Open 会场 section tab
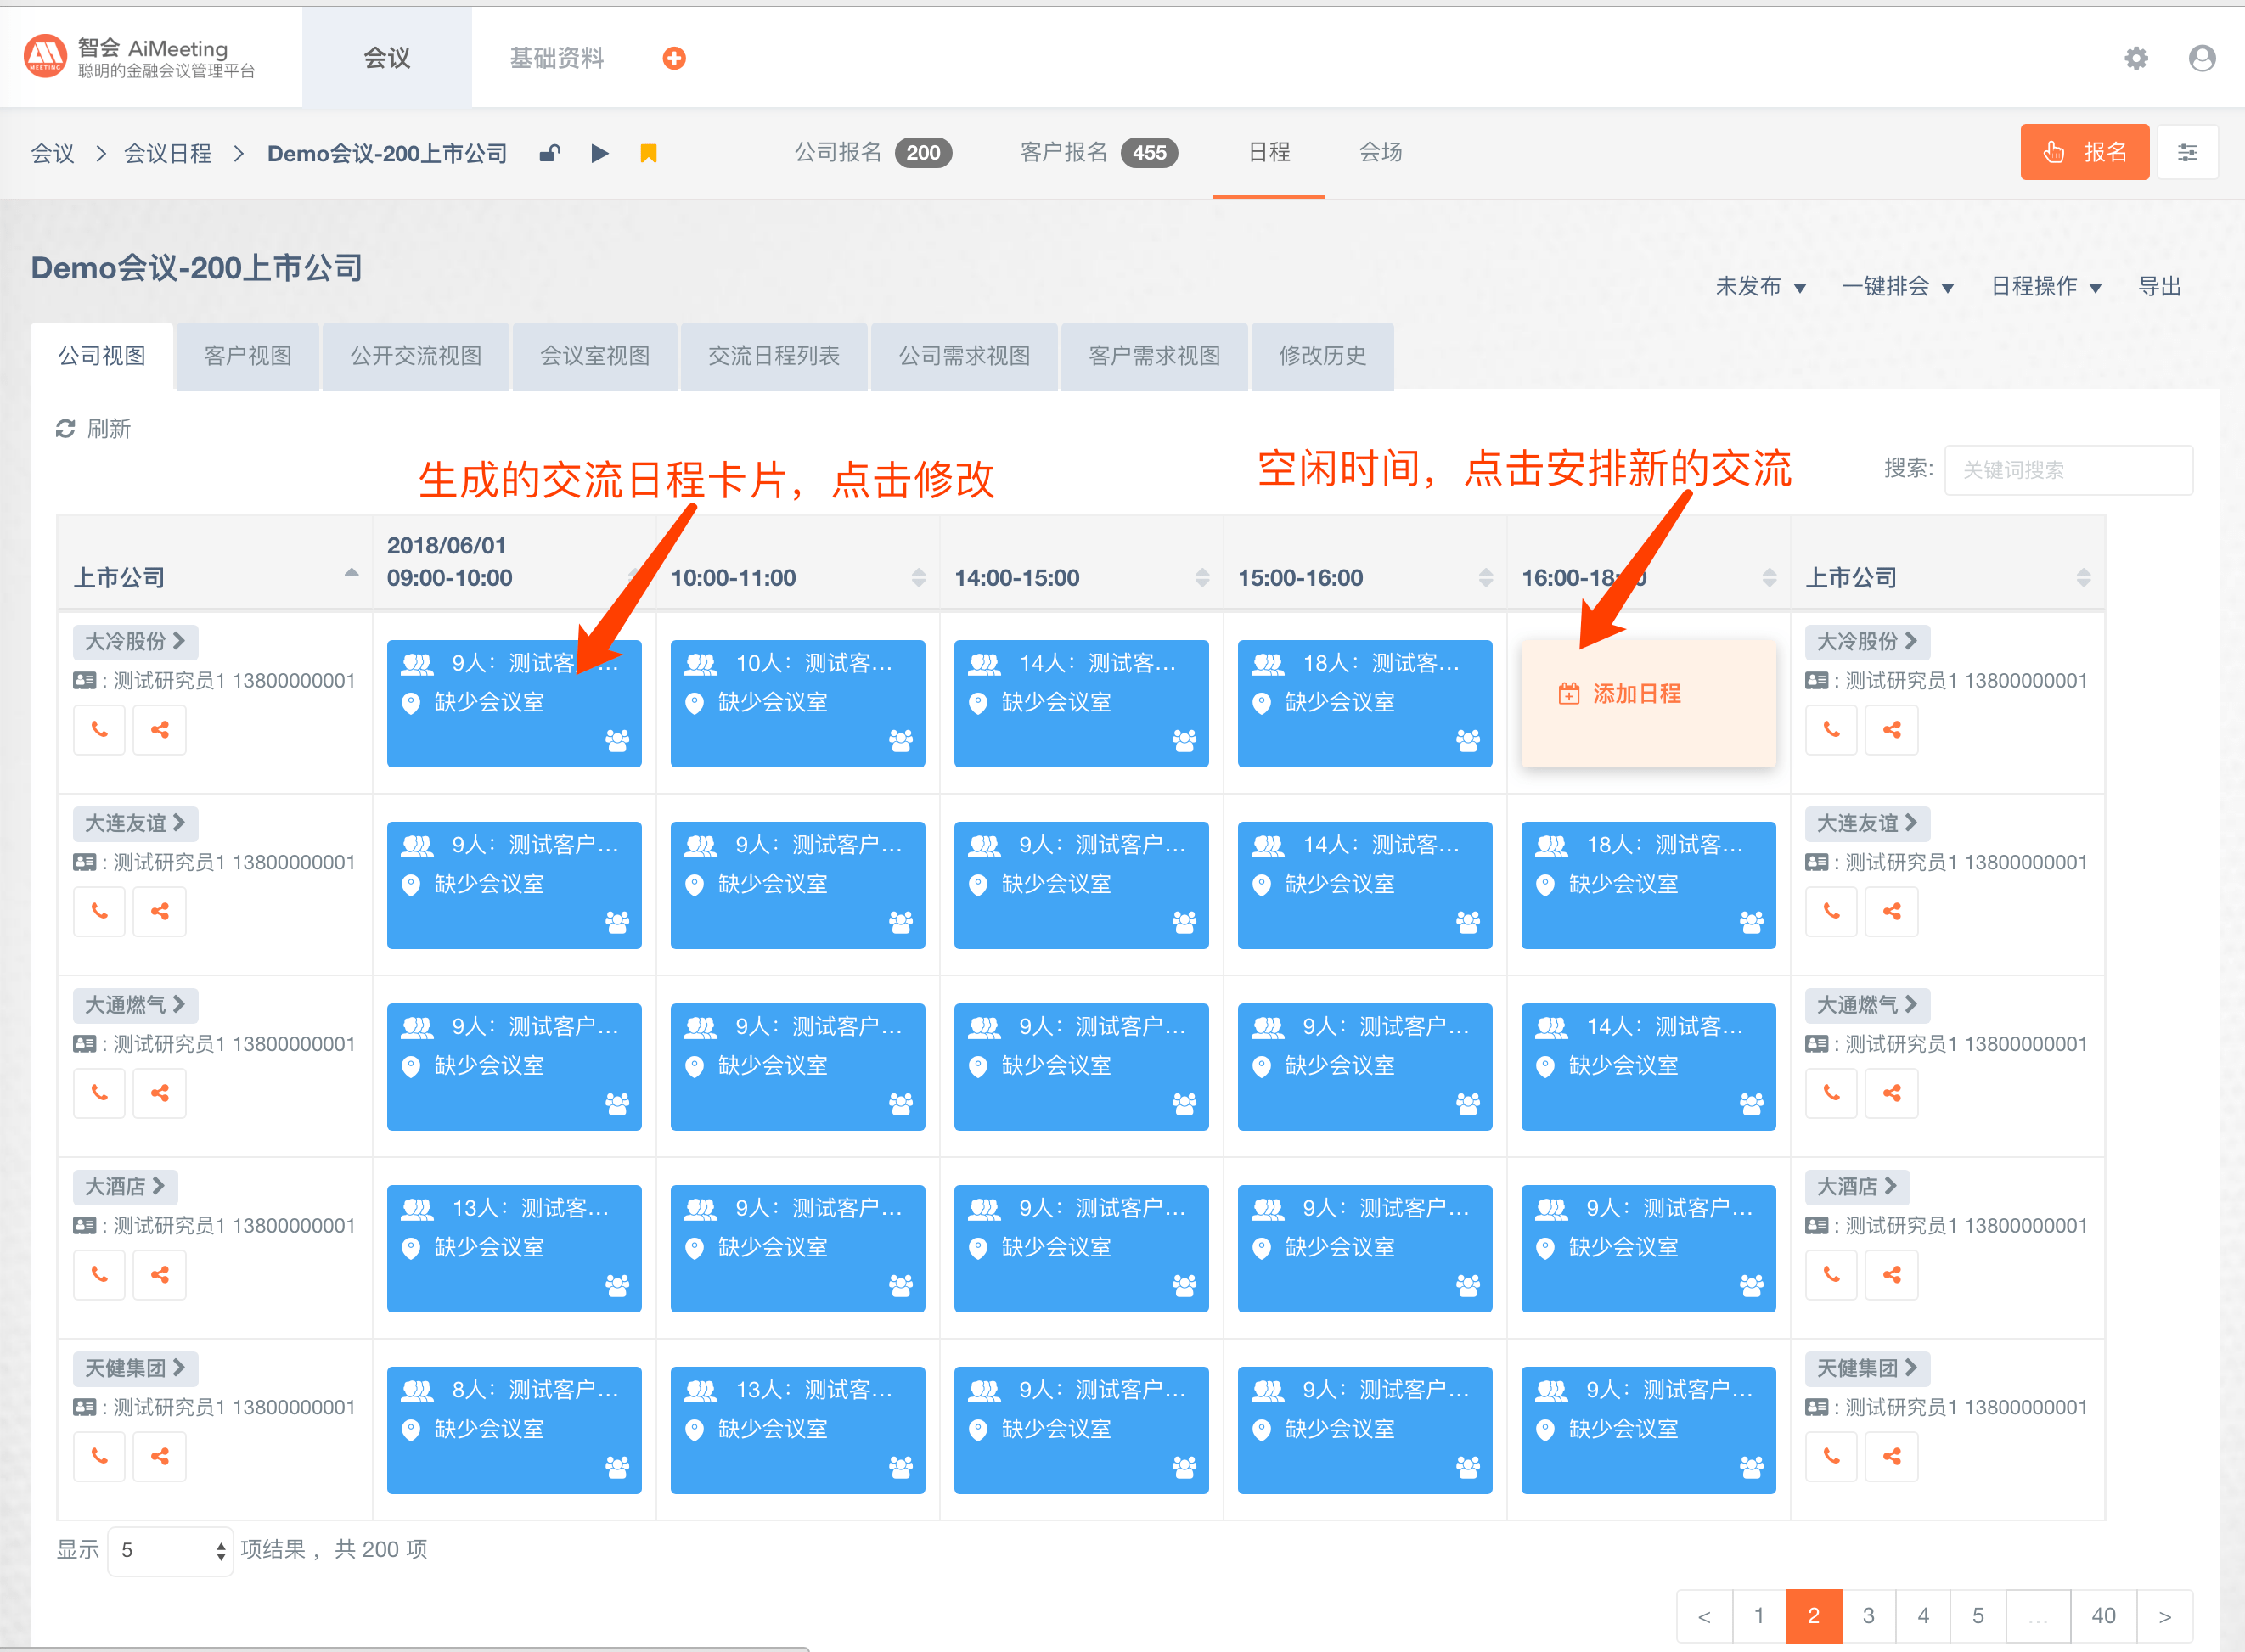2245x1652 pixels. [x=1380, y=152]
